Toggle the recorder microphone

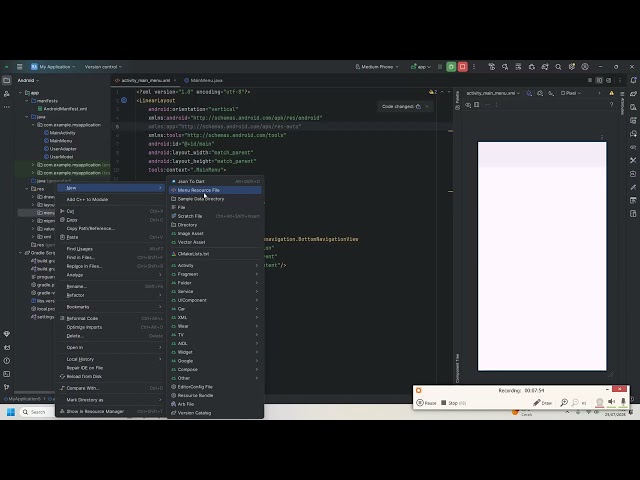coord(623,402)
